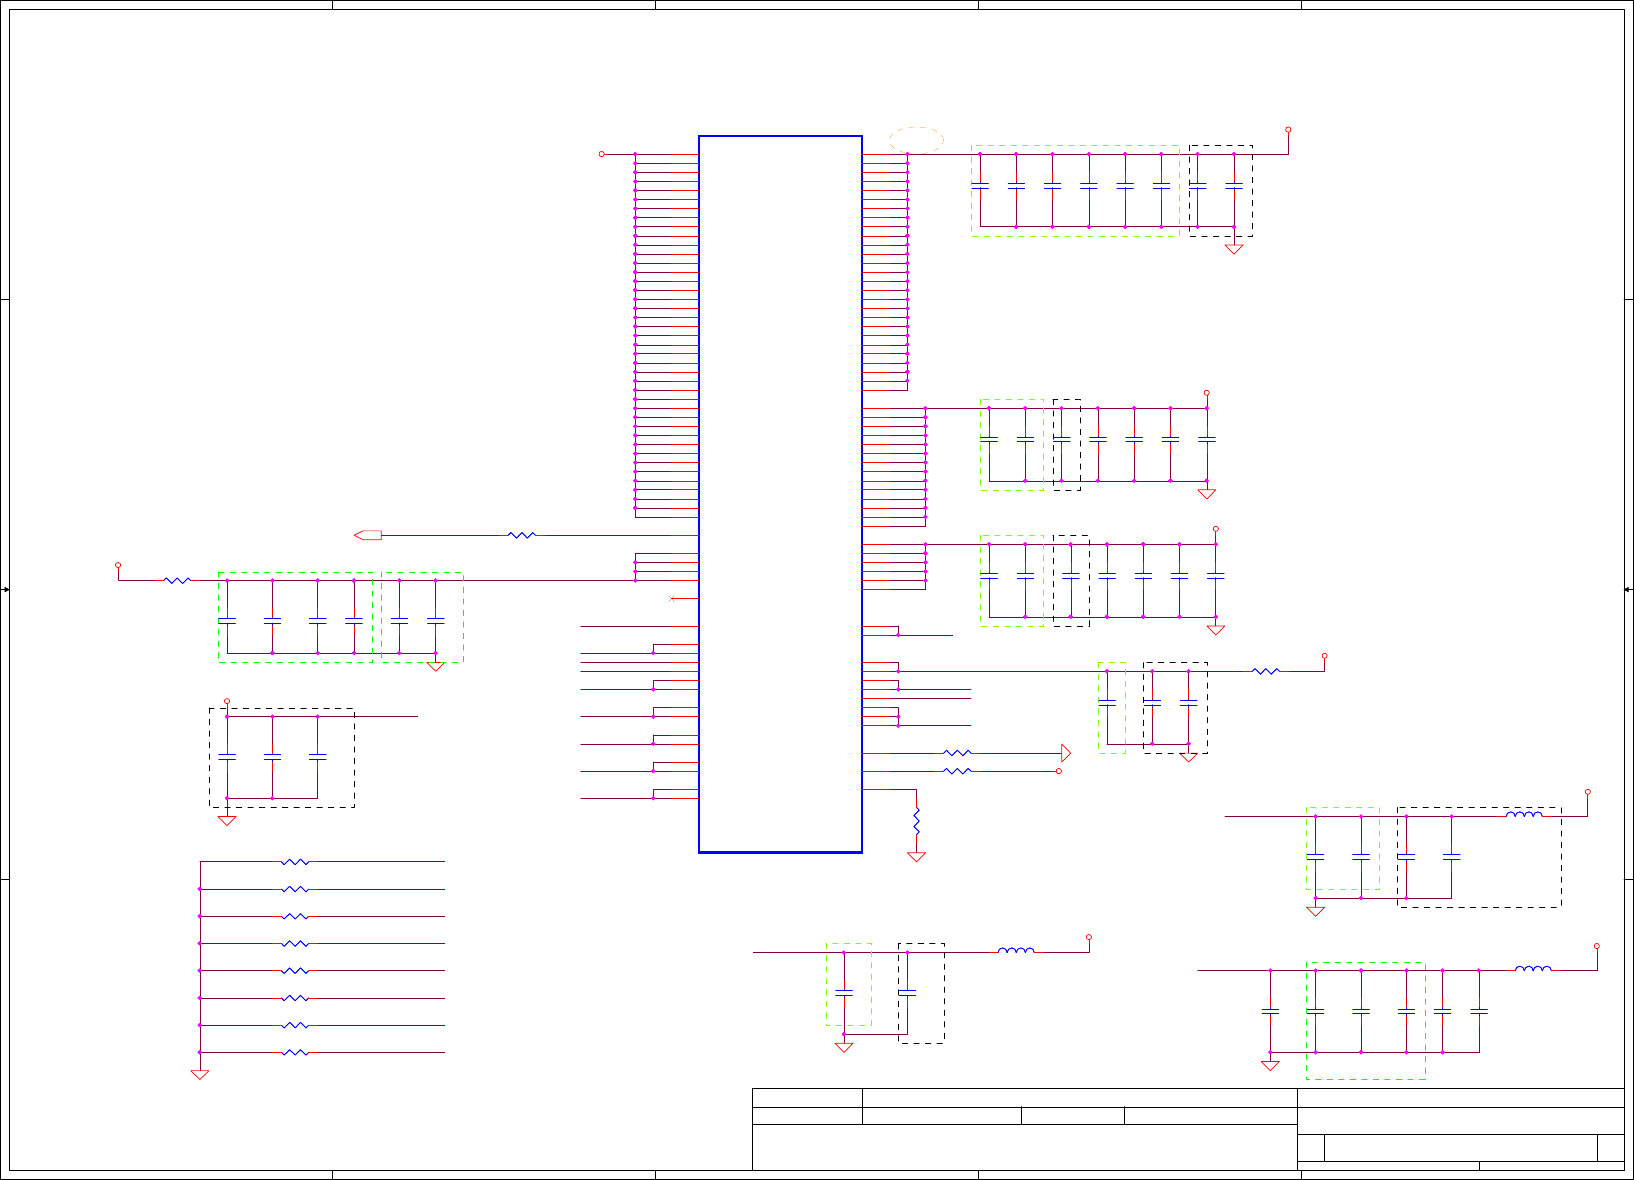This screenshot has height=1180, width=1634.
Task: Select the top resistor of the eight-resistor bank
Action: pos(295,861)
